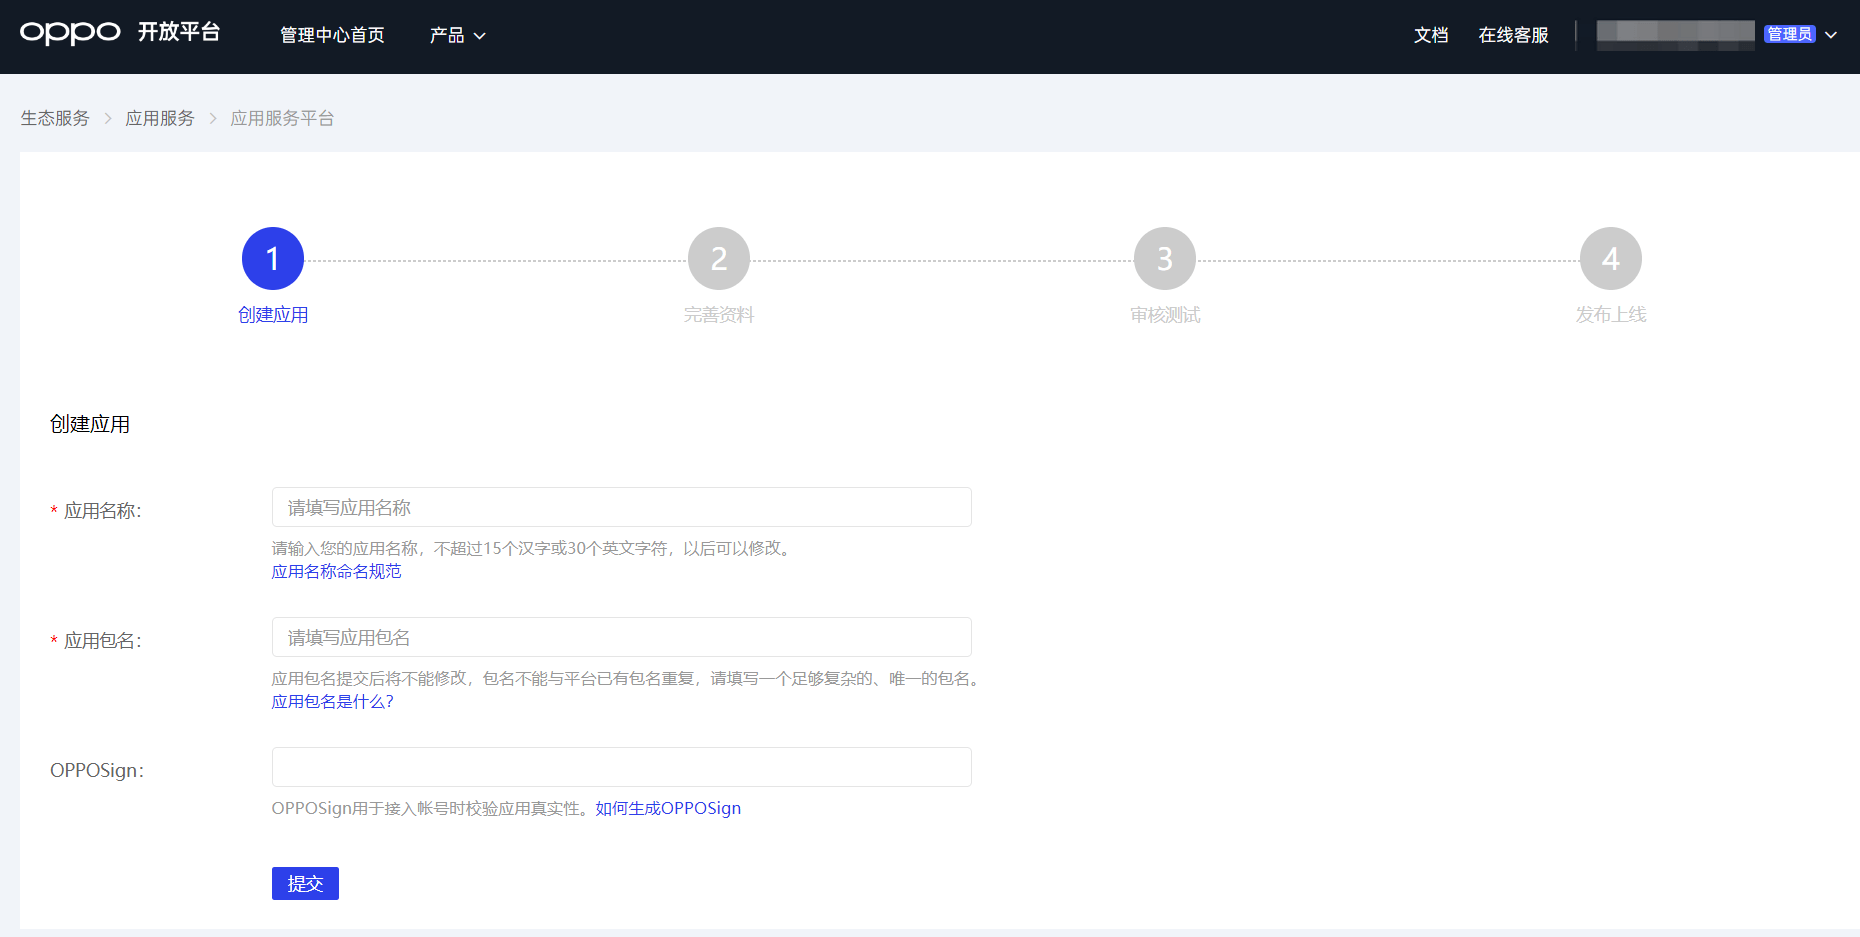The height and width of the screenshot is (937, 1860).
Task: Open the 文档 page
Action: coord(1430,35)
